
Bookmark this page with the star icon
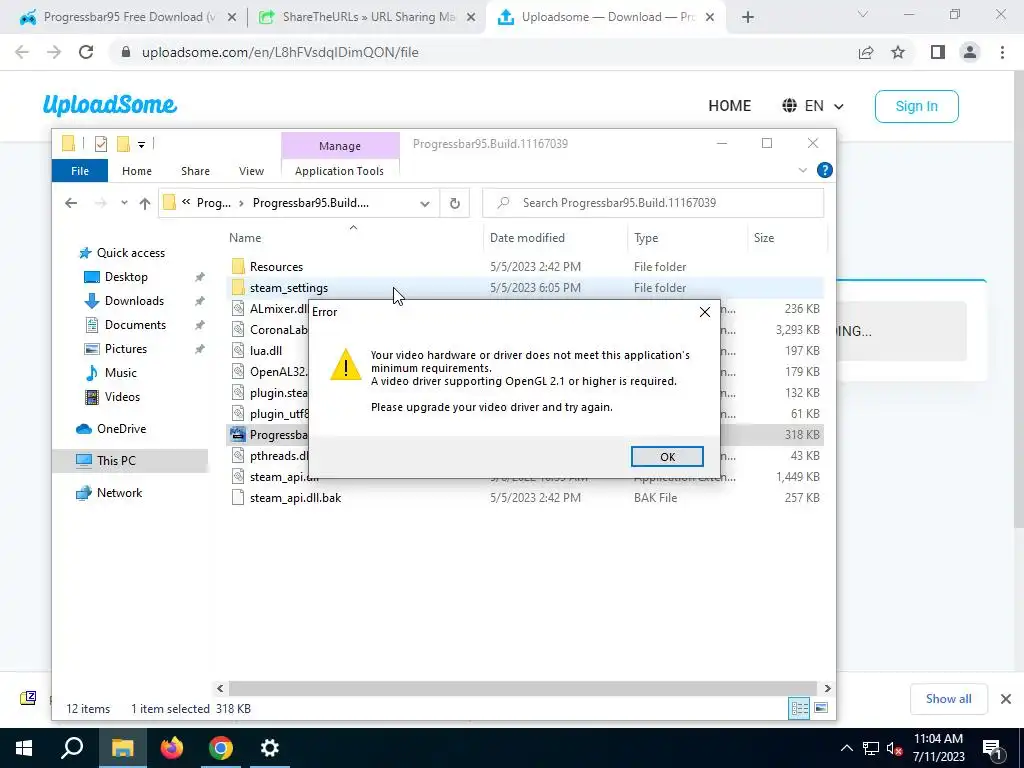pyautogui.click(x=898, y=52)
